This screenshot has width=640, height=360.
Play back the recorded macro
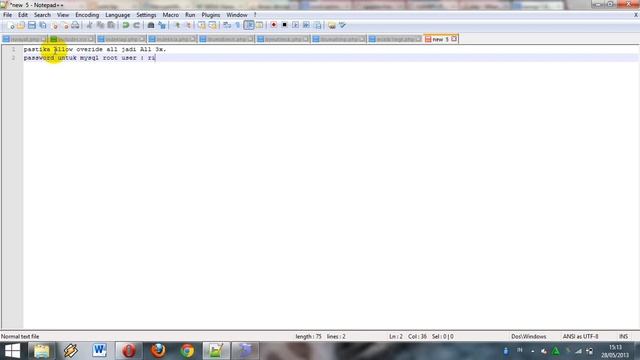click(296, 25)
